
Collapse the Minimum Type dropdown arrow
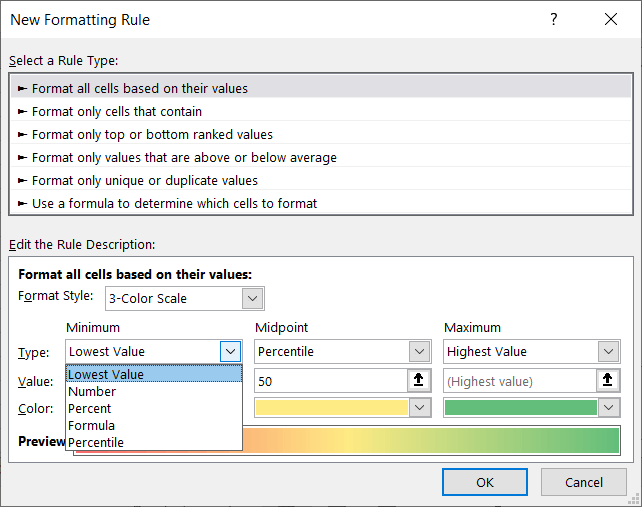point(230,352)
